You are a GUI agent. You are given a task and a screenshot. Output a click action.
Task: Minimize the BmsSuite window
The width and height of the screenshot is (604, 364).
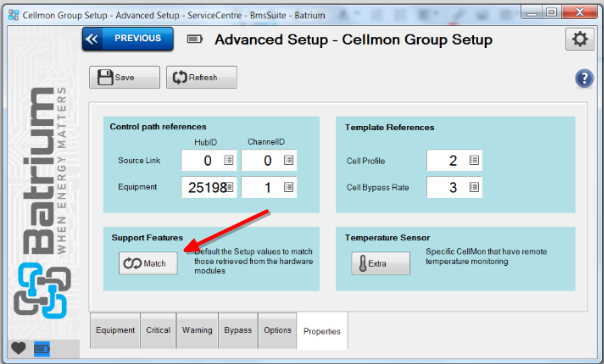tap(532, 13)
